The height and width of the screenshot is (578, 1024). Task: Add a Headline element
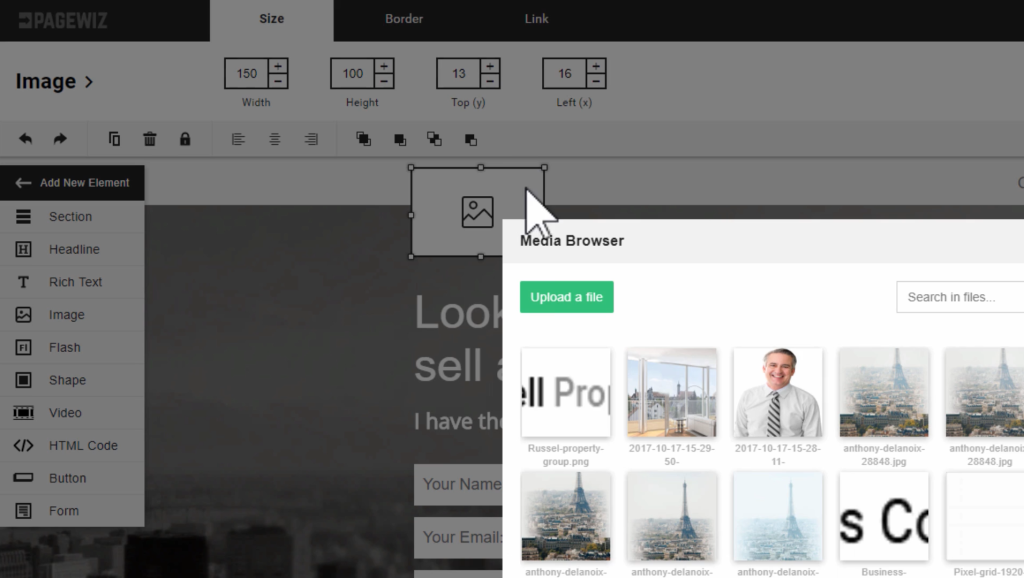point(72,249)
